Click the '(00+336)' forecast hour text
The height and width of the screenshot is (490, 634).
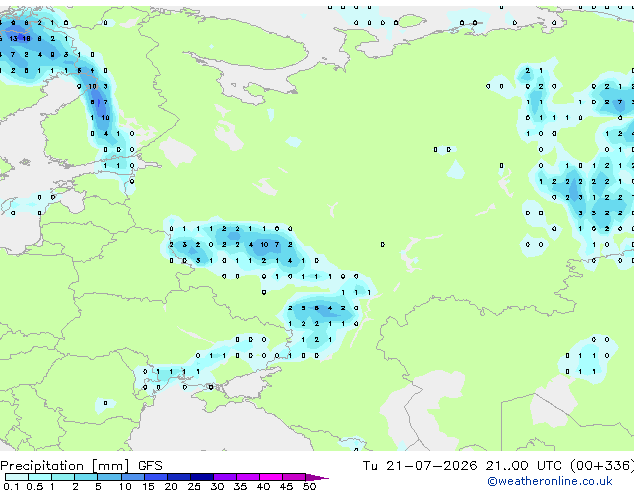602,466
